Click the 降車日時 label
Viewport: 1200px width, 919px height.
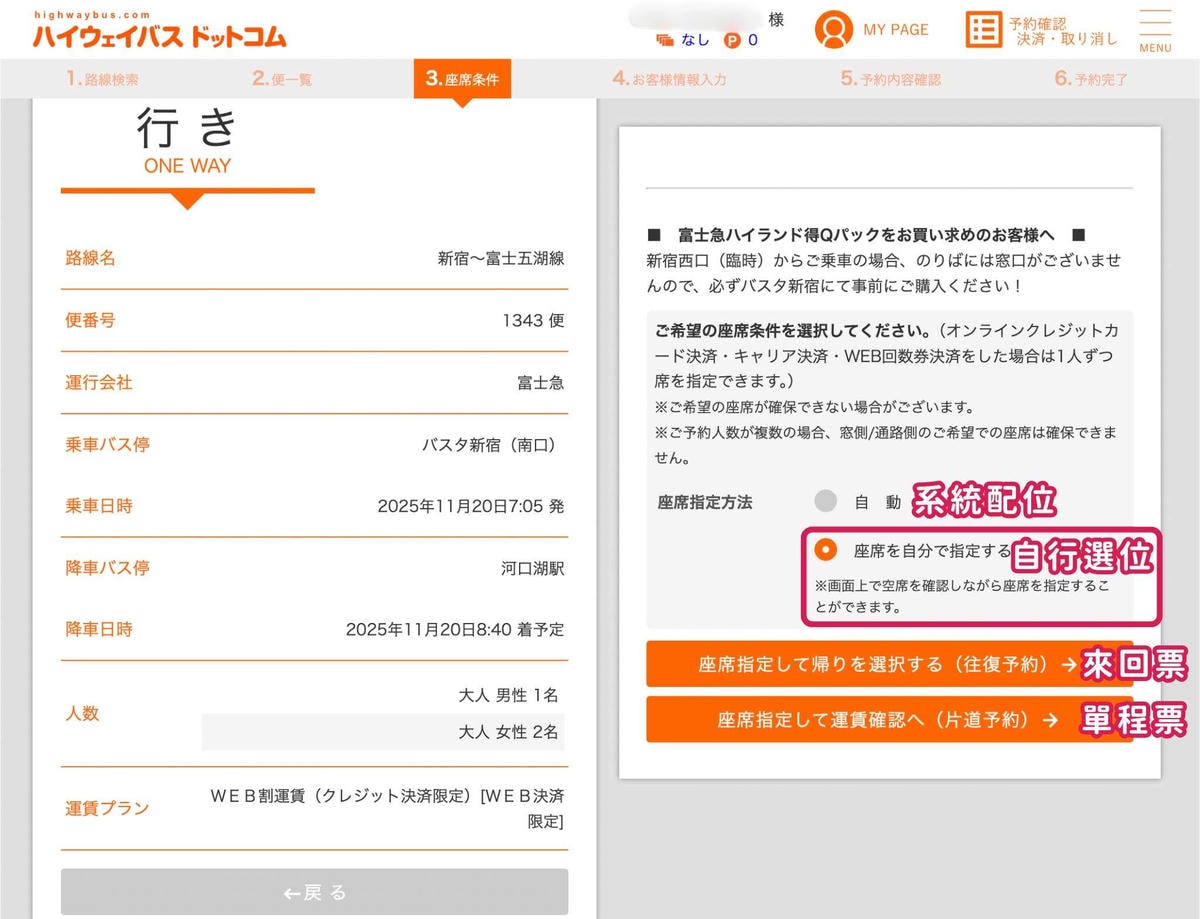98,630
